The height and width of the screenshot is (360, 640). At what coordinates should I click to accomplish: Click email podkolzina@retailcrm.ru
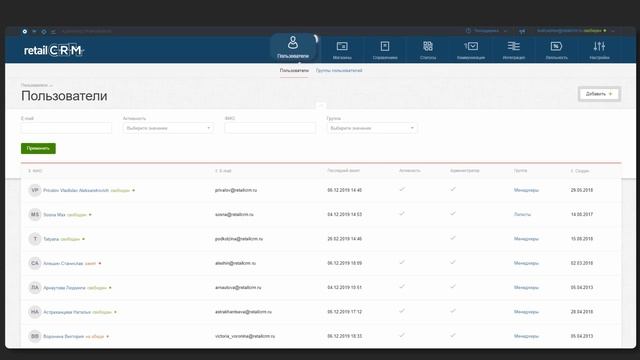pos(239,239)
